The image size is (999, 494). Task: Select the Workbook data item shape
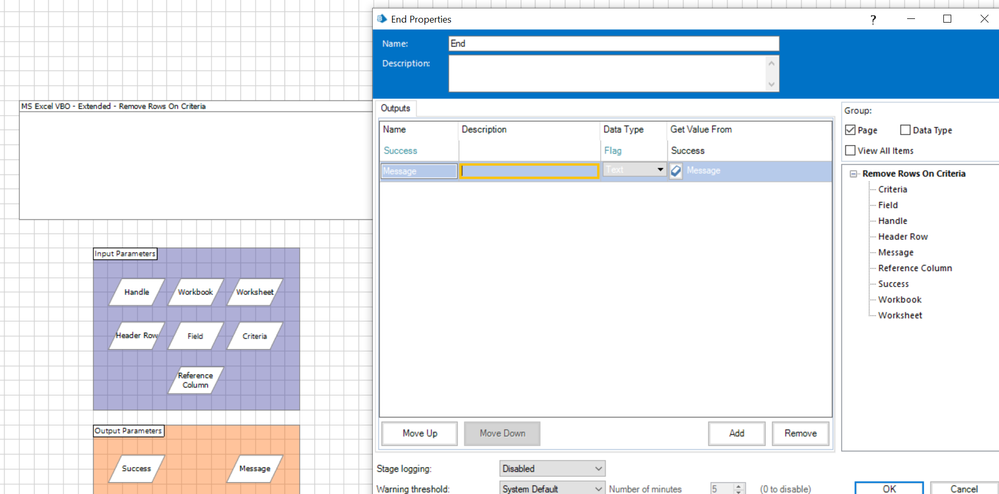coord(195,292)
